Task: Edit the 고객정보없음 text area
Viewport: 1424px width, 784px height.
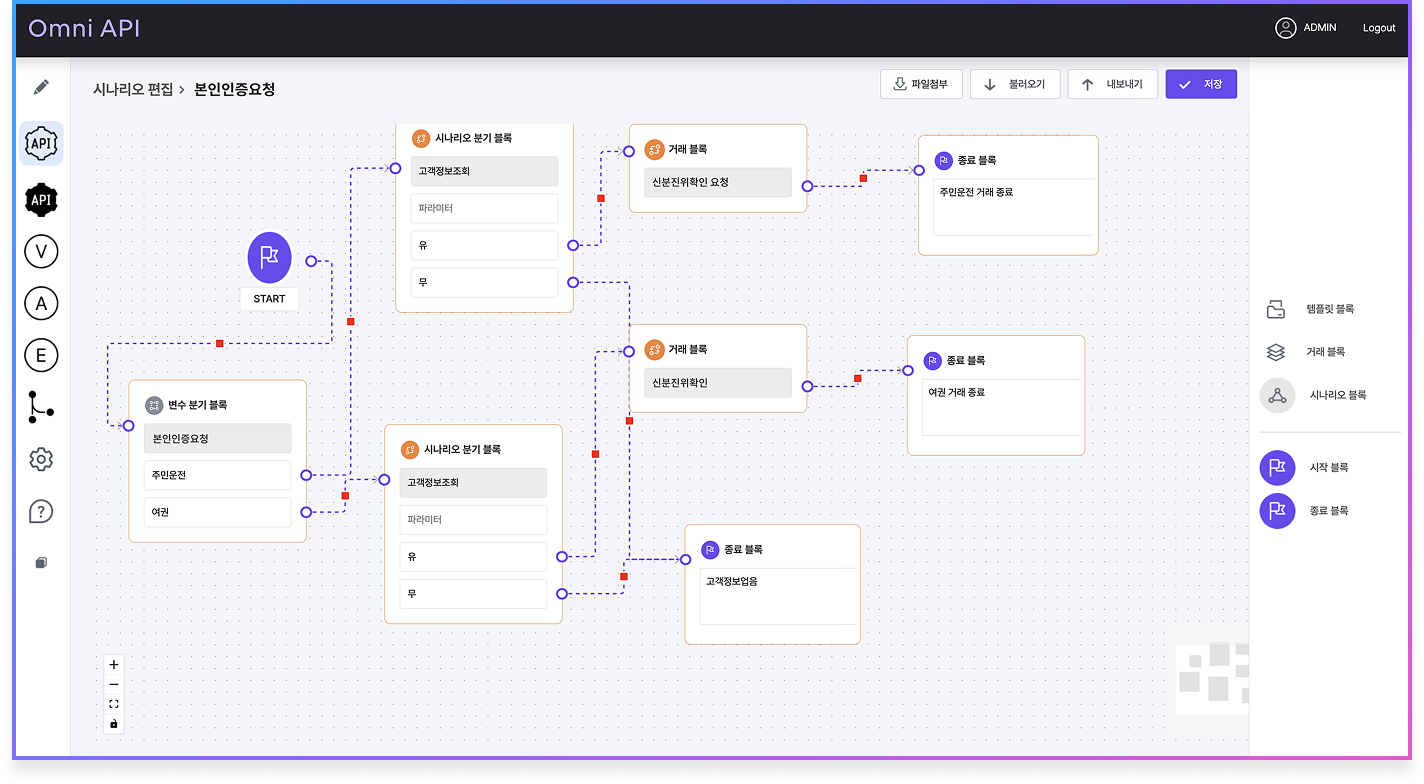Action: point(779,596)
